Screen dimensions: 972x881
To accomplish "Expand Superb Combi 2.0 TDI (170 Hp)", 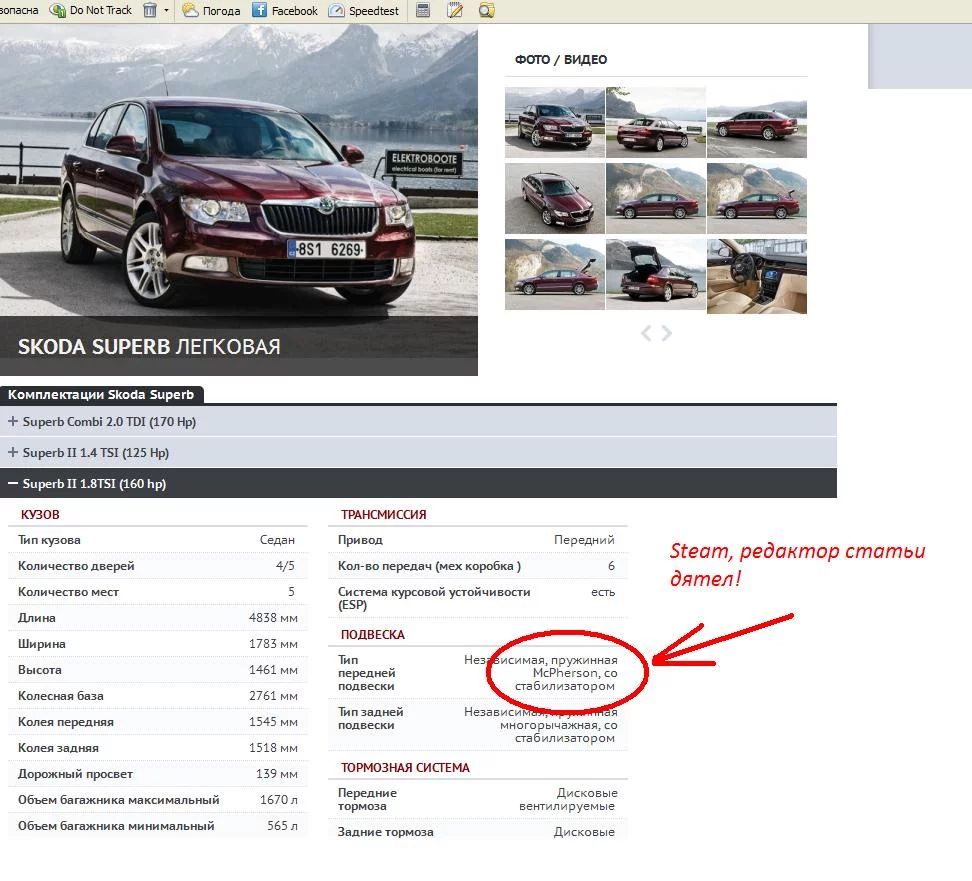I will point(418,422).
